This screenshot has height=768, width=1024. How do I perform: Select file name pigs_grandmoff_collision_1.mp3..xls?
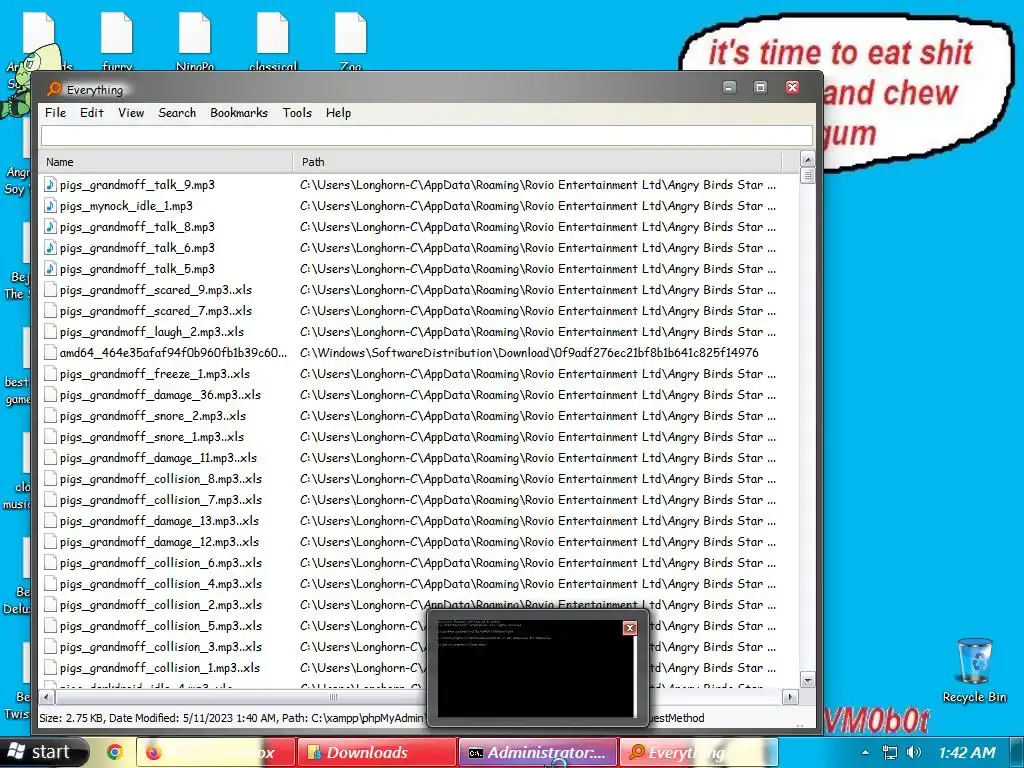click(x=160, y=667)
